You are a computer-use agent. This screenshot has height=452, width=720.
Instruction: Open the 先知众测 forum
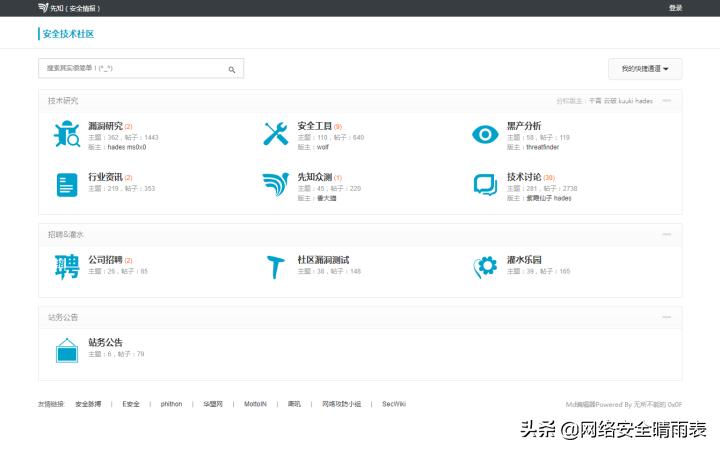point(315,177)
